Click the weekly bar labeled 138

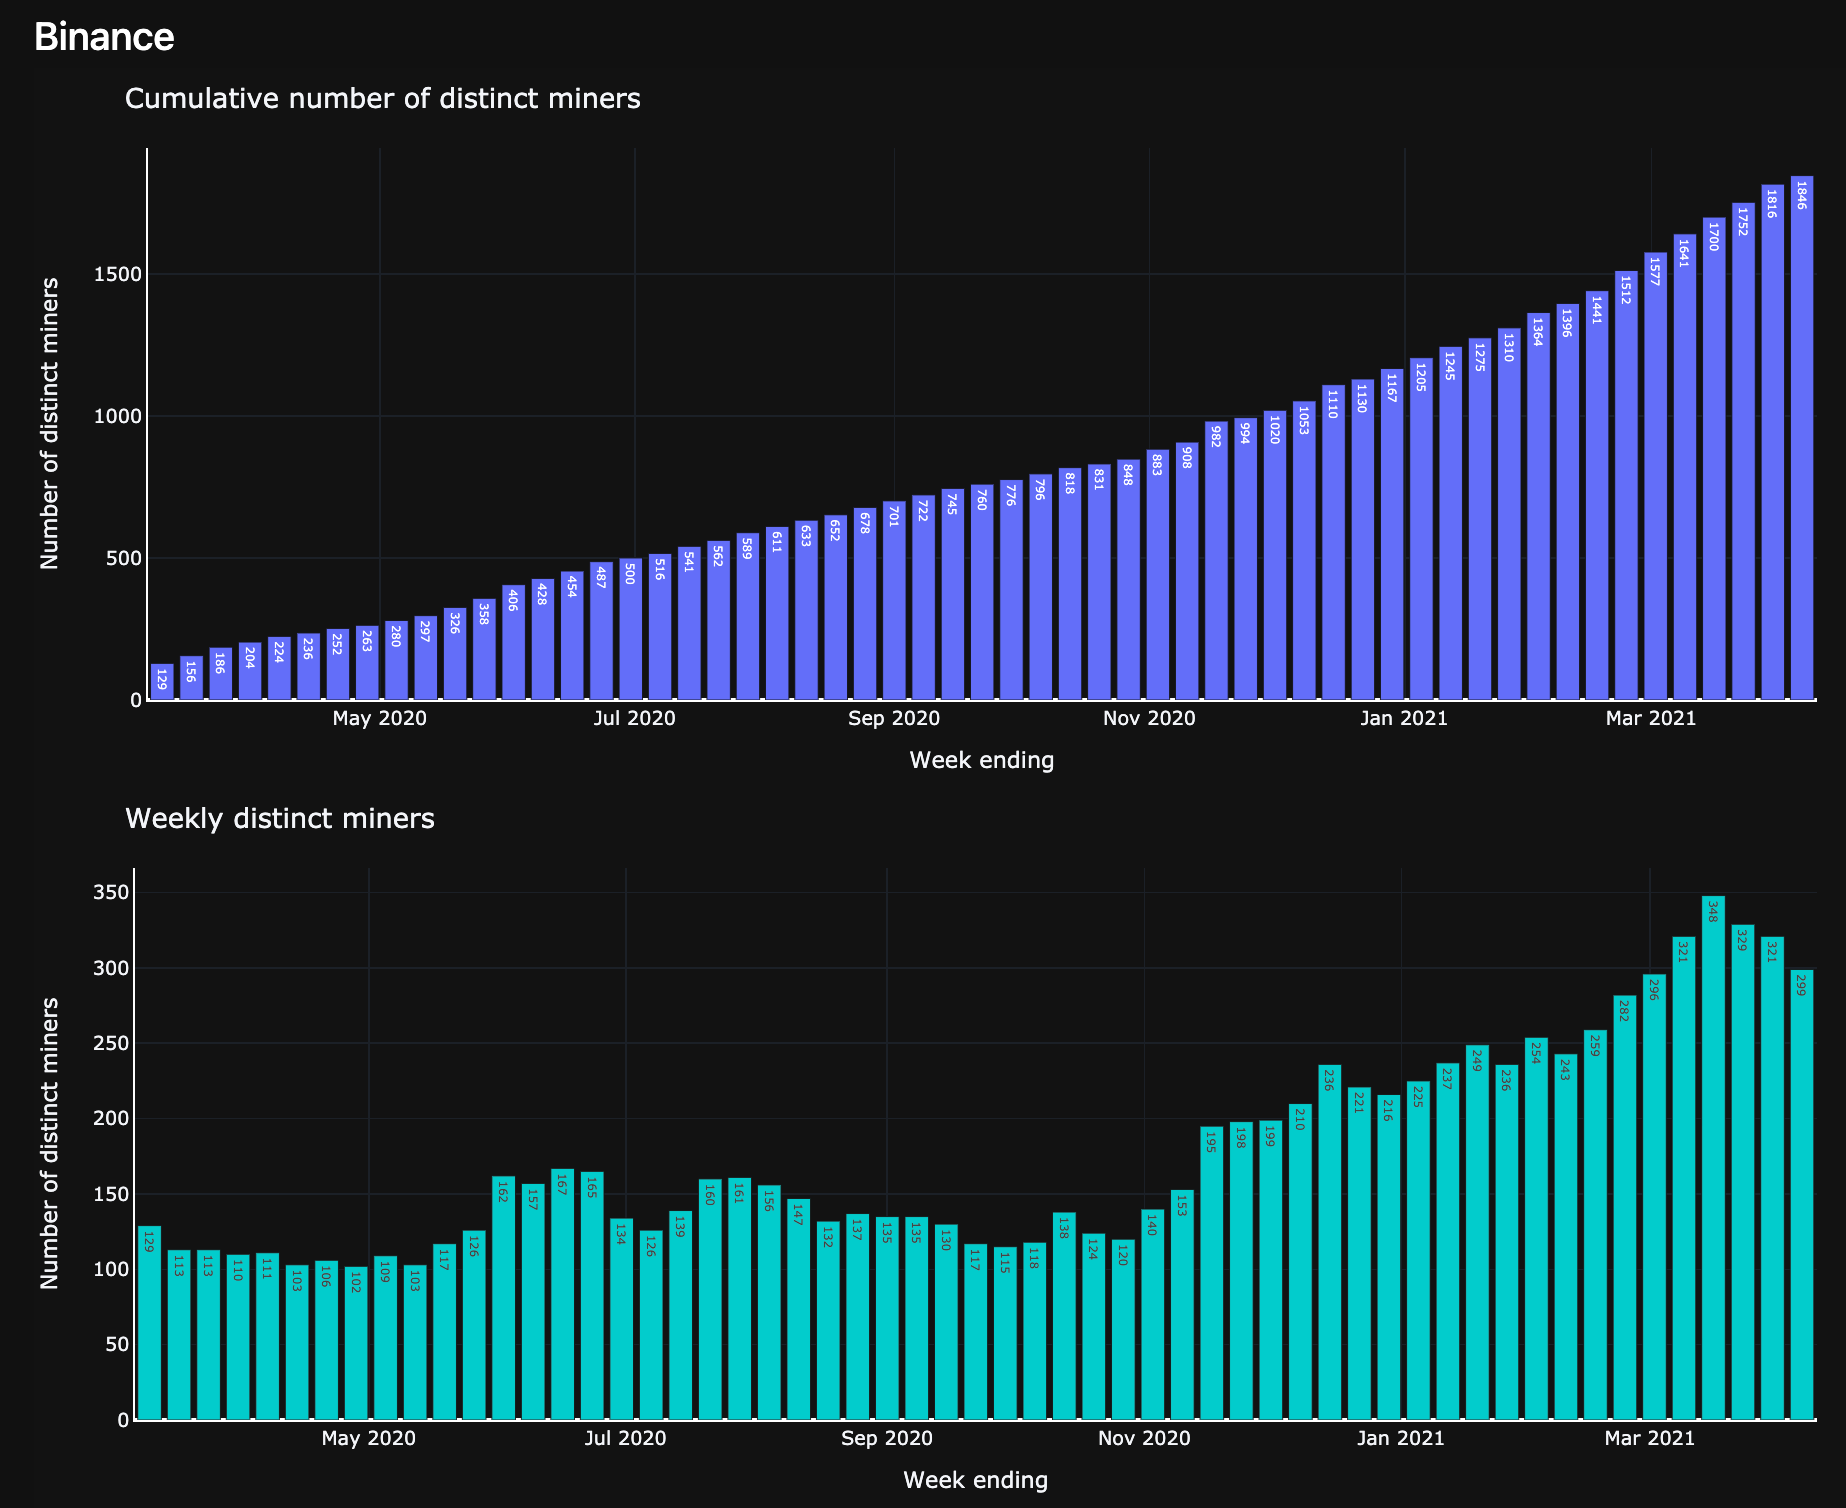tap(1064, 1316)
